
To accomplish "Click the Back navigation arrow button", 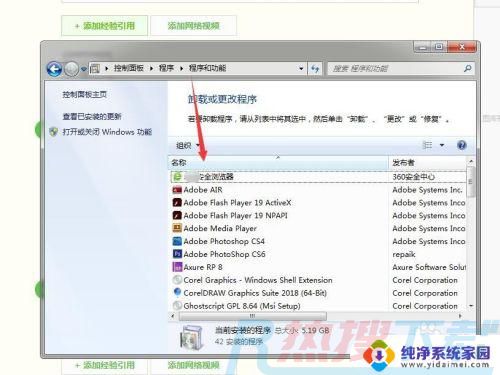I will coord(54,69).
